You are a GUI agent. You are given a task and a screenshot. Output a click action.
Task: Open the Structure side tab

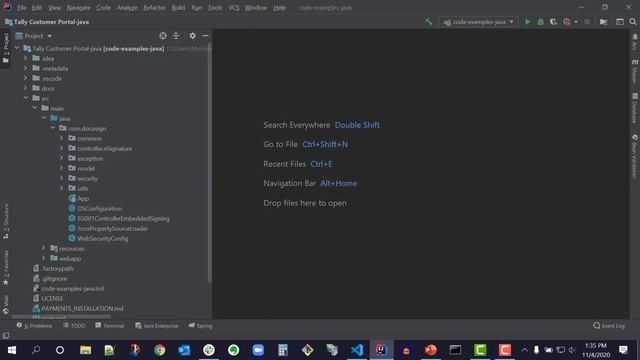[x=6, y=221]
